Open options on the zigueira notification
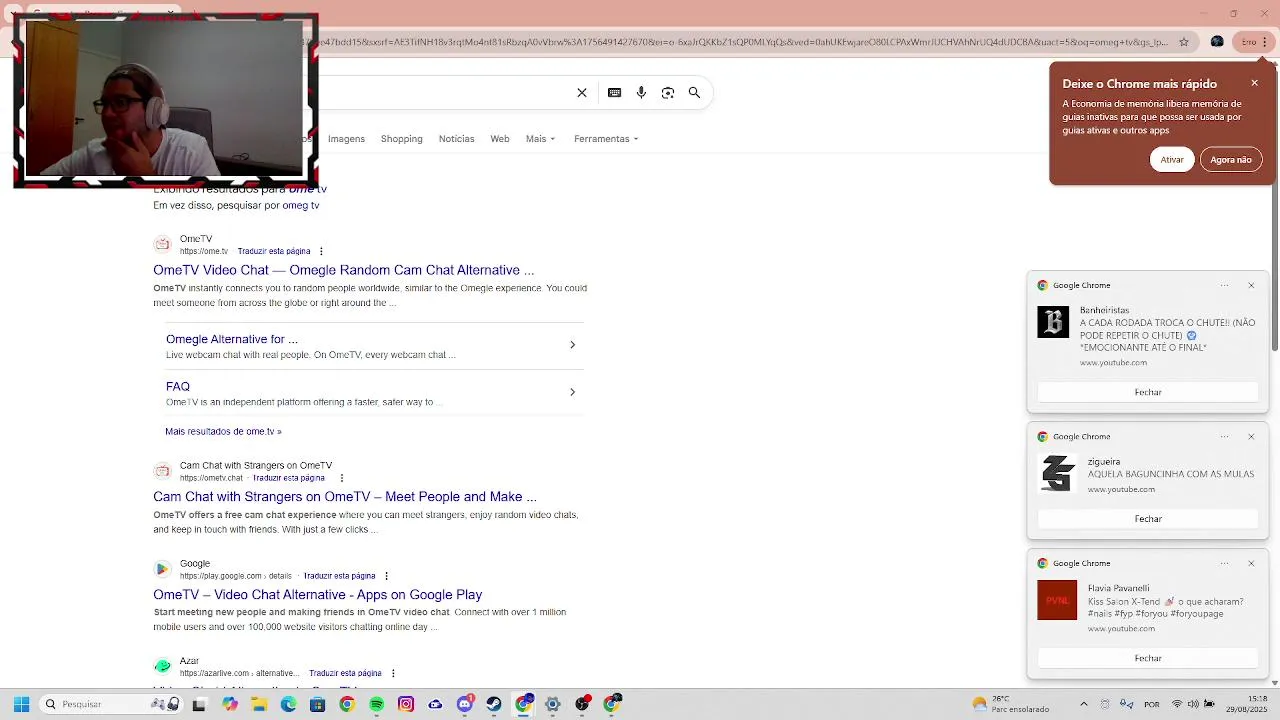This screenshot has width=1280, height=720. [1225, 437]
